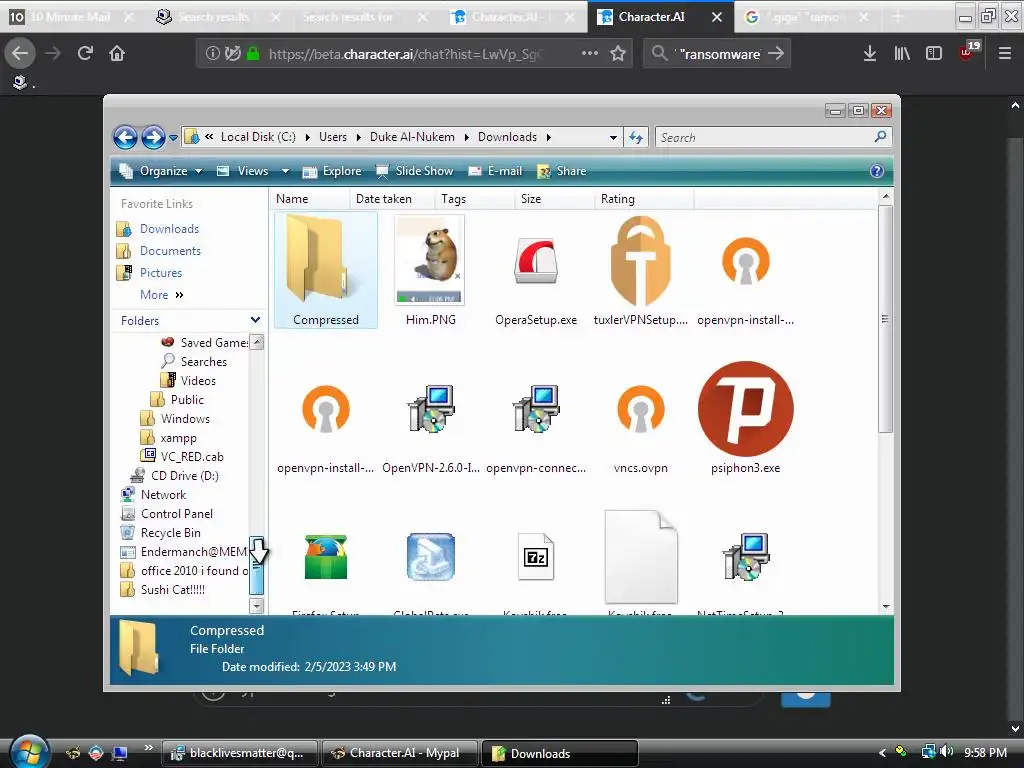Open Documents favorite link
1024x768 pixels.
pyautogui.click(x=170, y=251)
